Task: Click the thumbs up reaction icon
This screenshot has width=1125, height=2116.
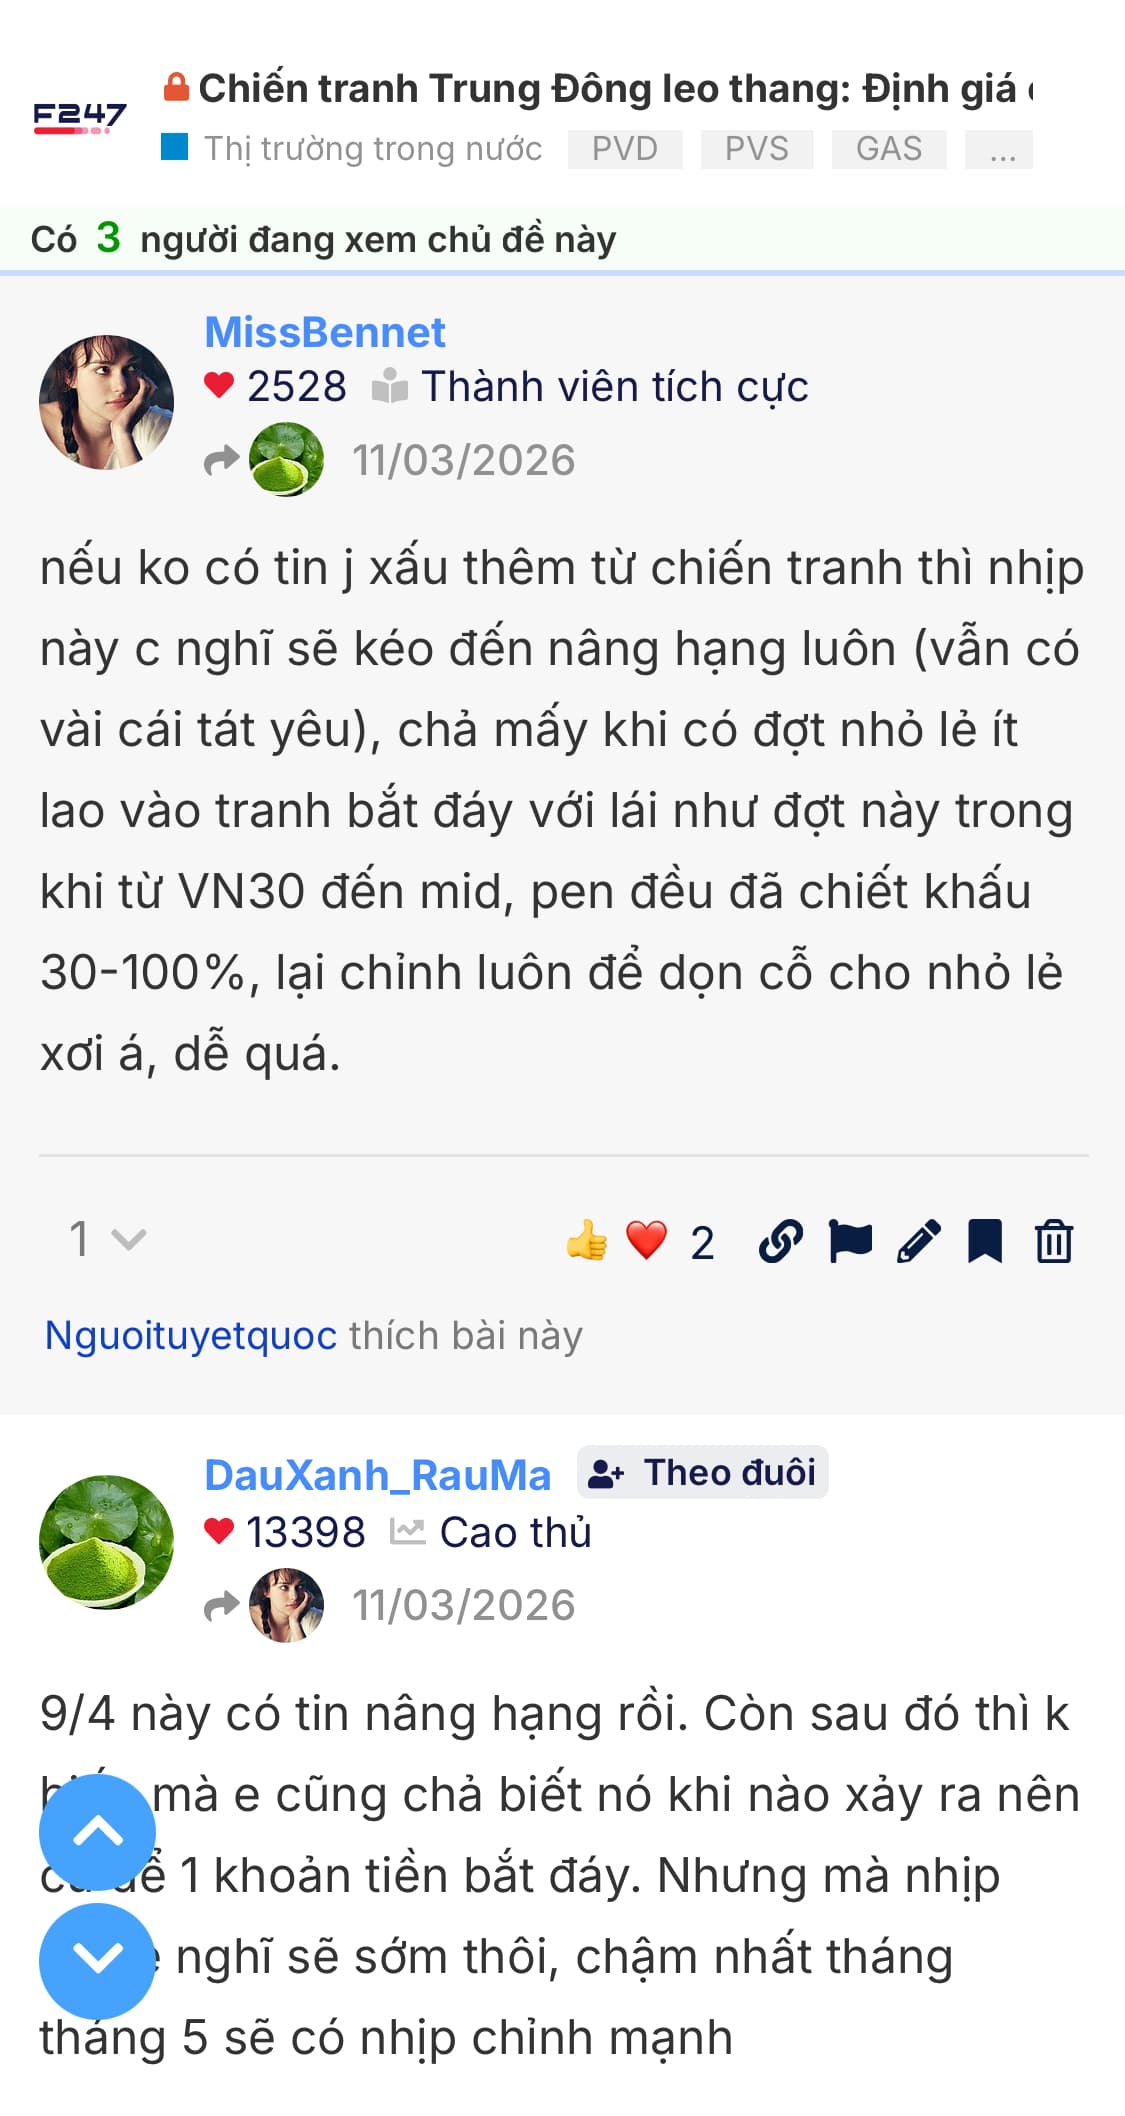Action: pyautogui.click(x=587, y=1241)
